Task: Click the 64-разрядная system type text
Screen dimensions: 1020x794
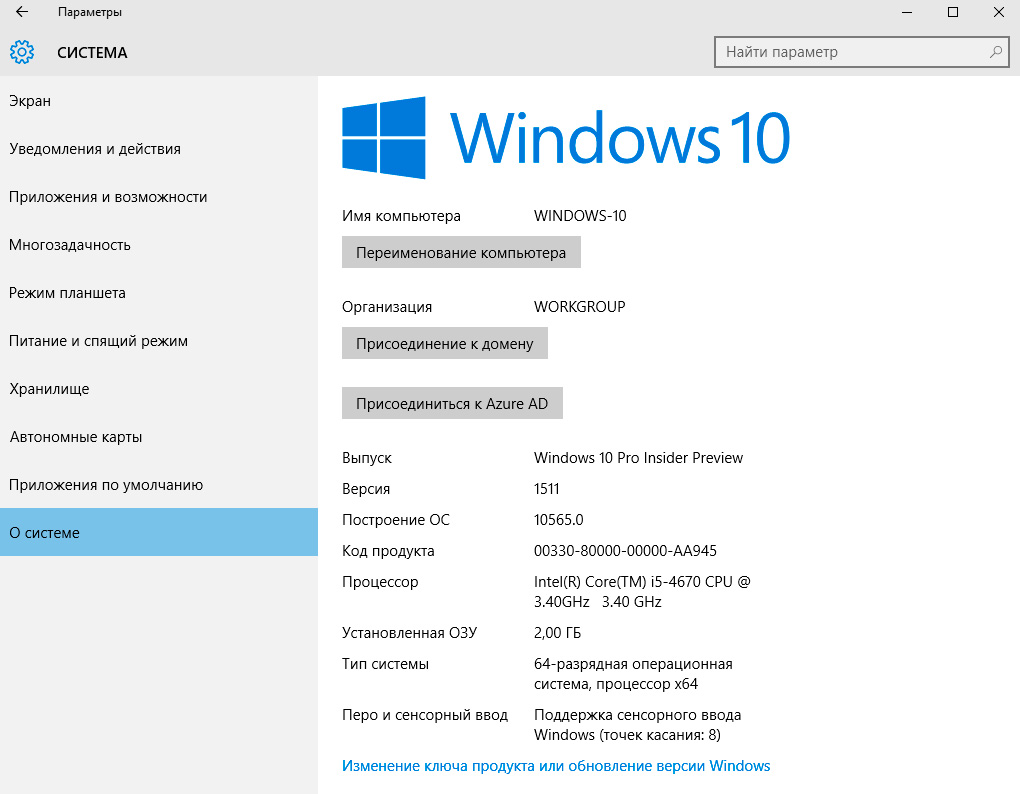Action: pos(633,674)
